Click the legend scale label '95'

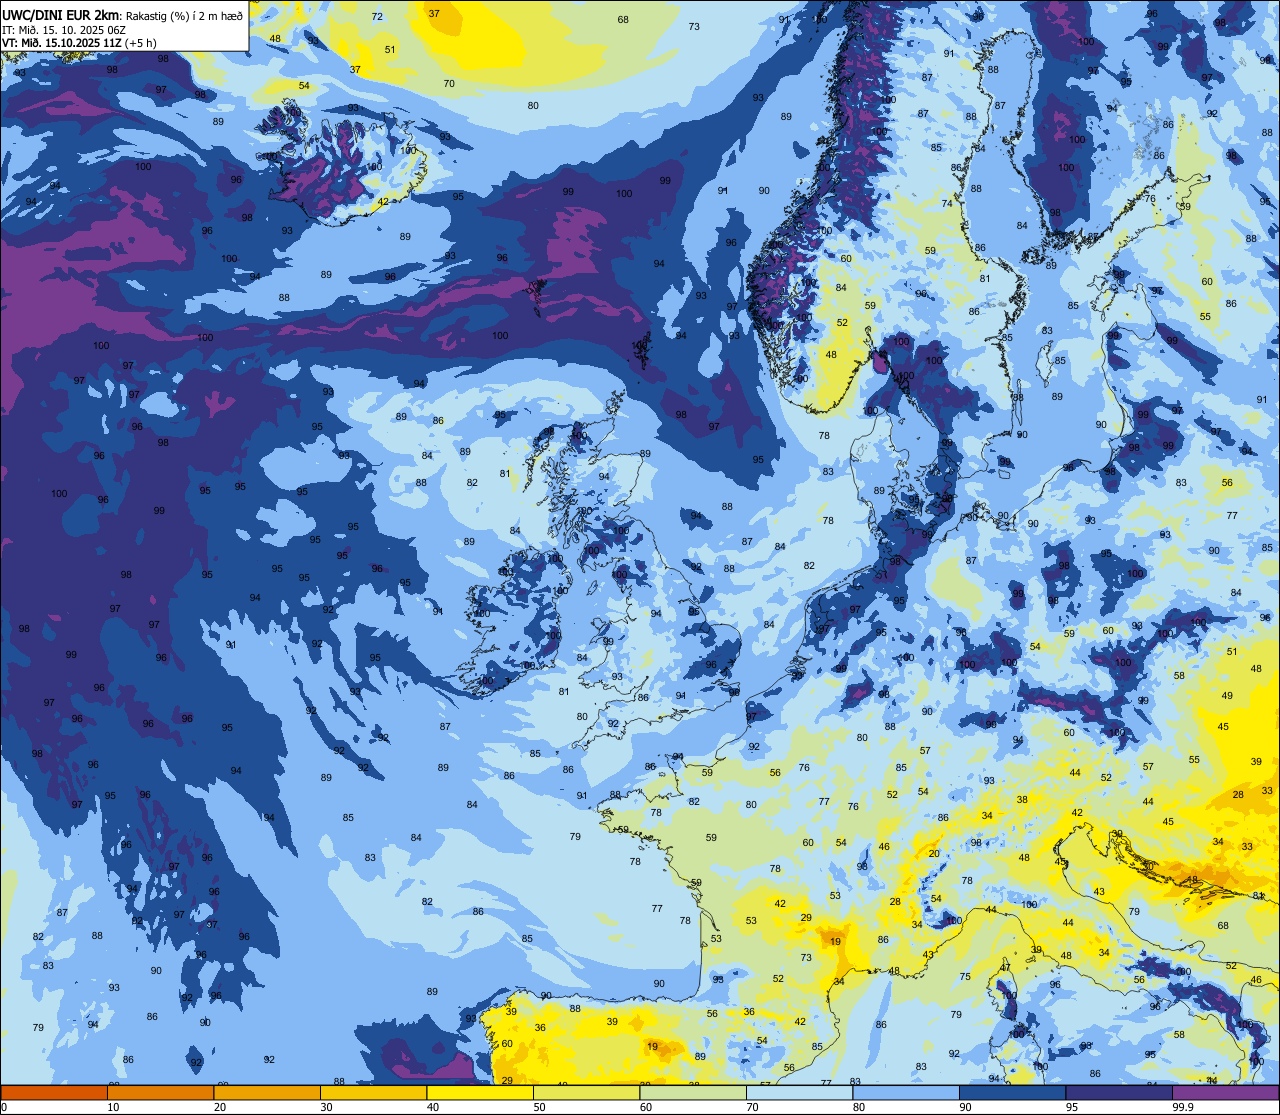1072,1107
